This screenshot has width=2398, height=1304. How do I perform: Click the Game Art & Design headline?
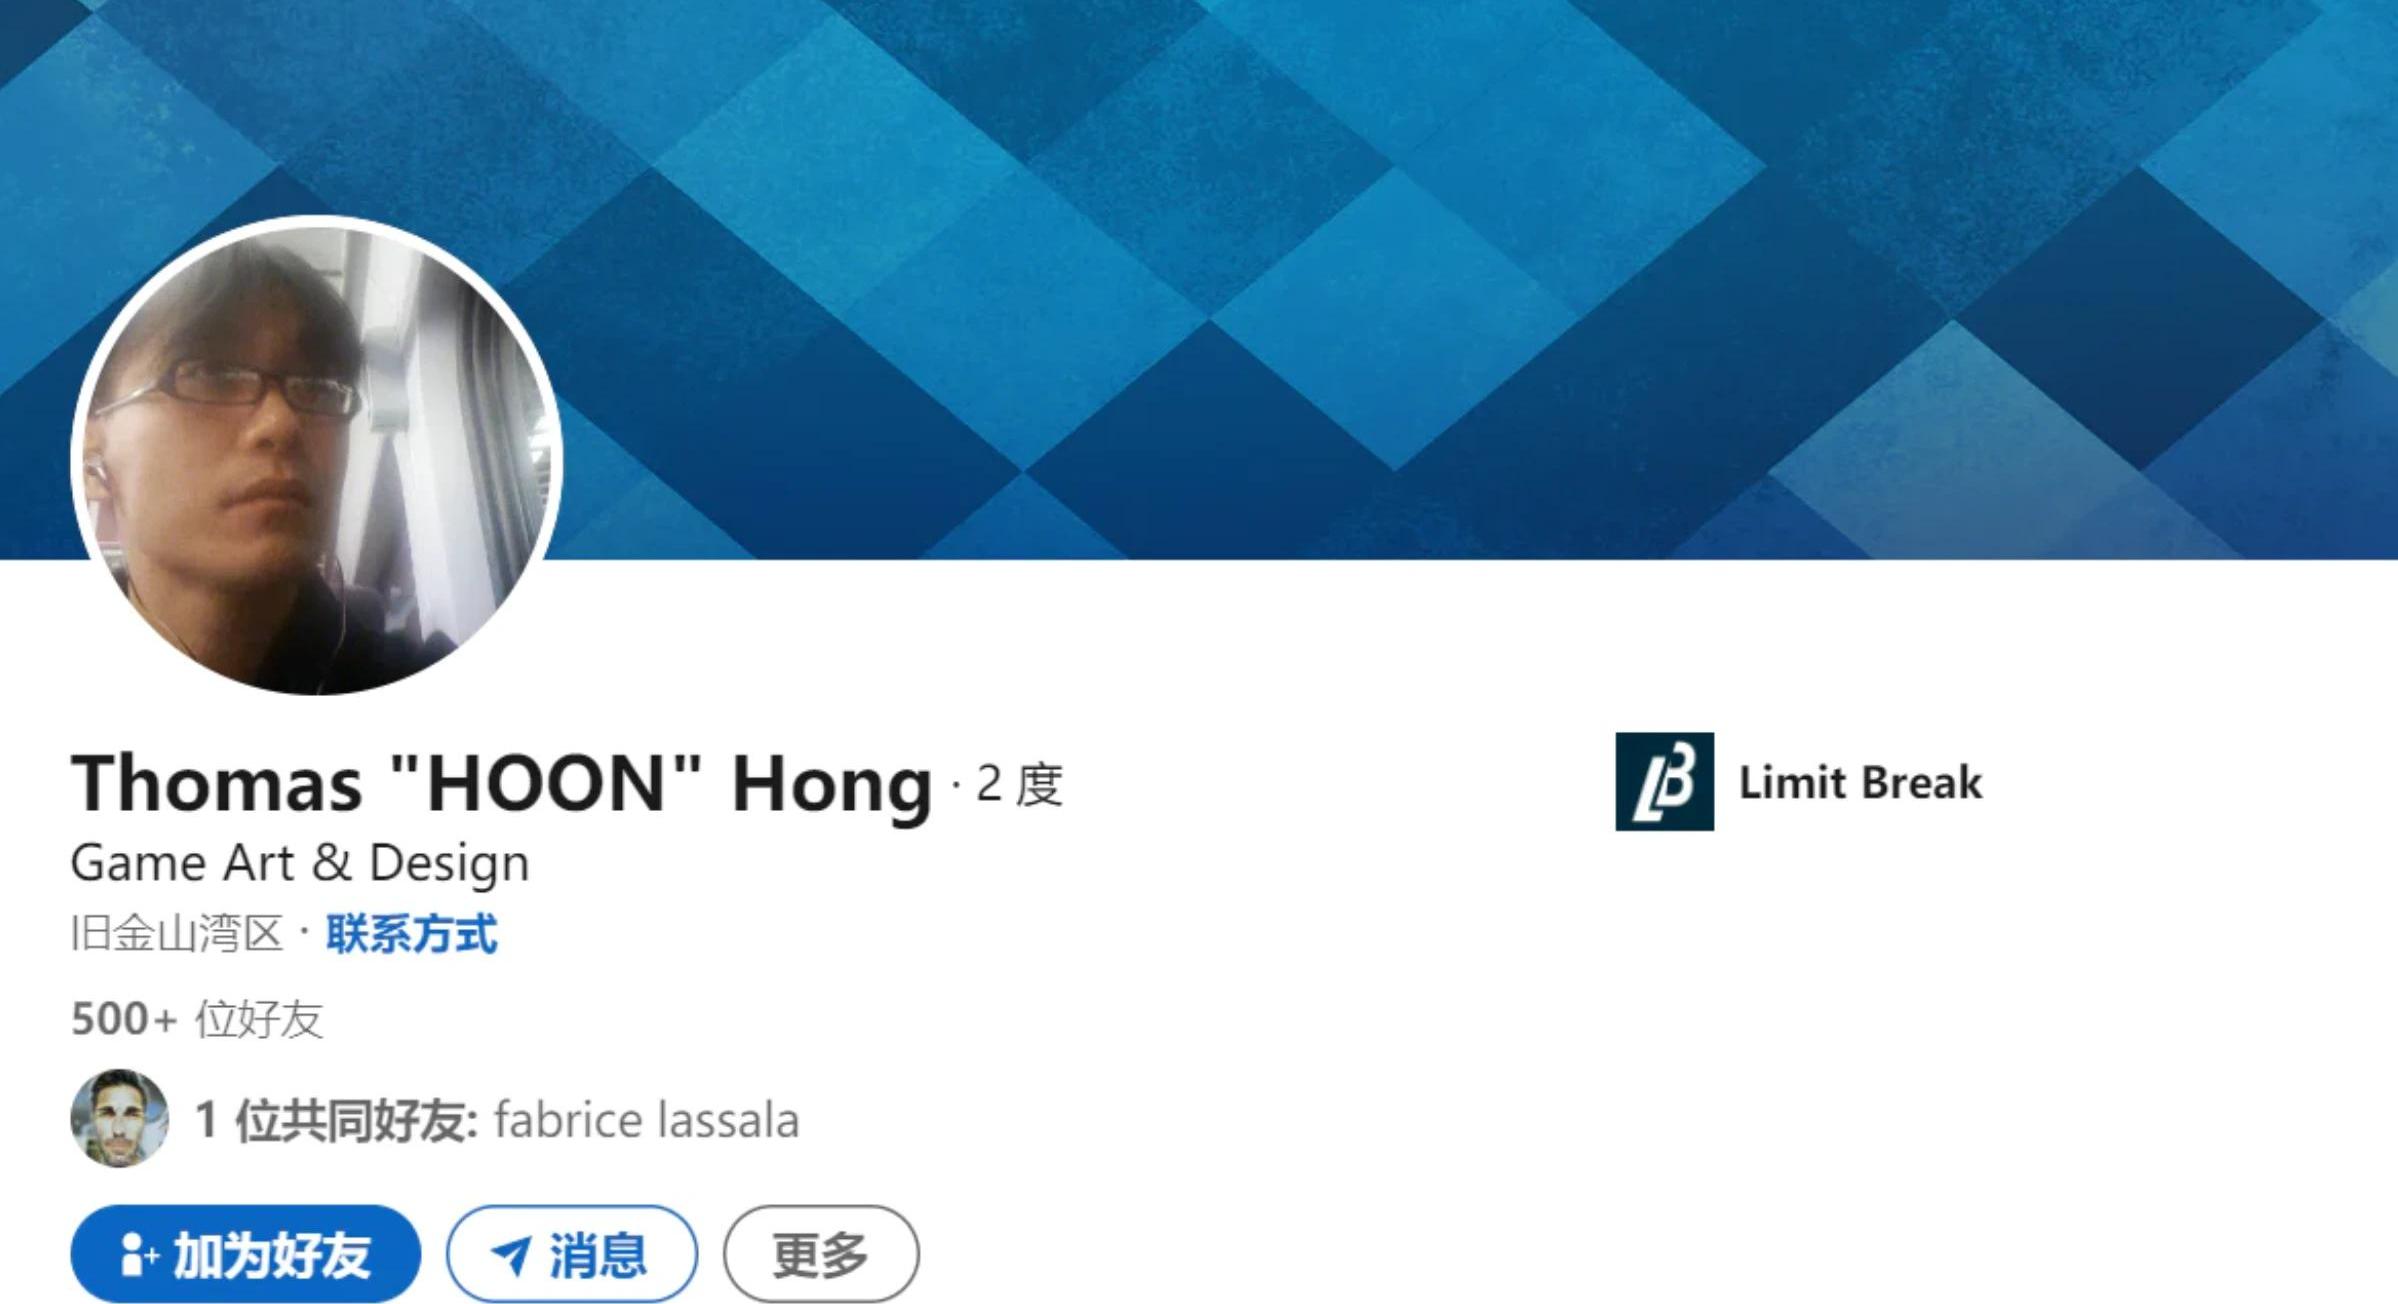tap(300, 863)
